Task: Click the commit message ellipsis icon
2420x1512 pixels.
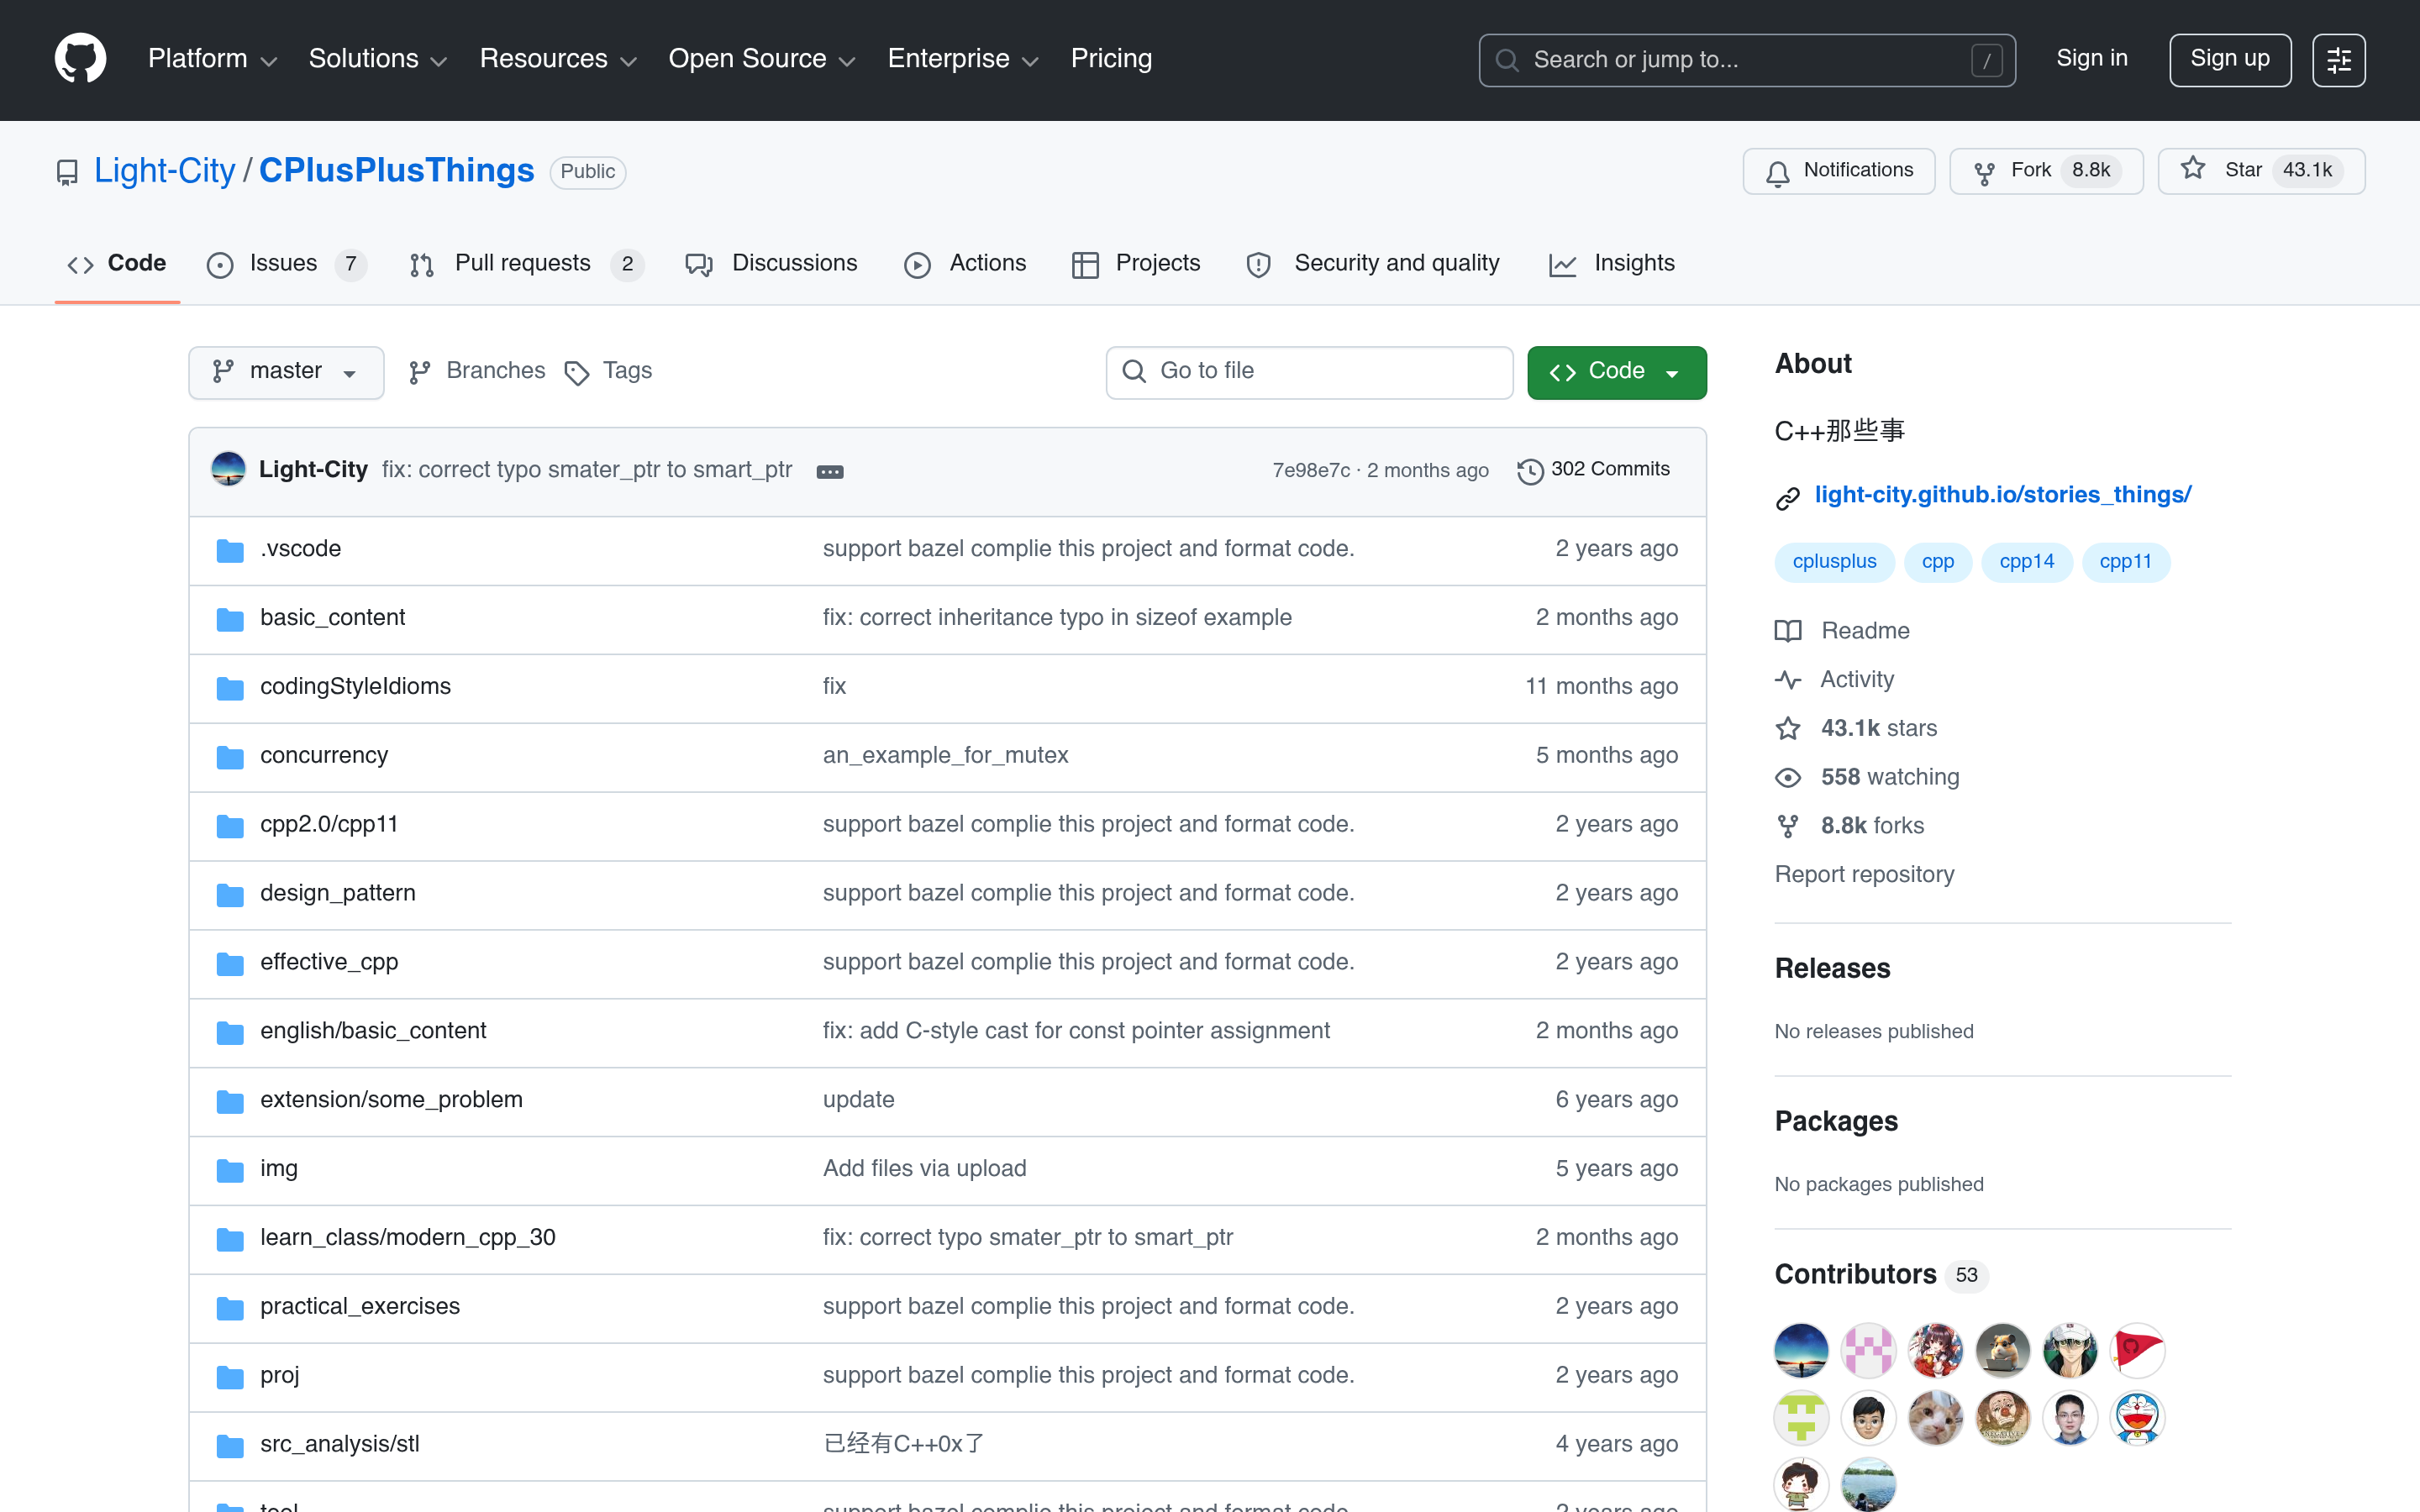Action: click(829, 471)
